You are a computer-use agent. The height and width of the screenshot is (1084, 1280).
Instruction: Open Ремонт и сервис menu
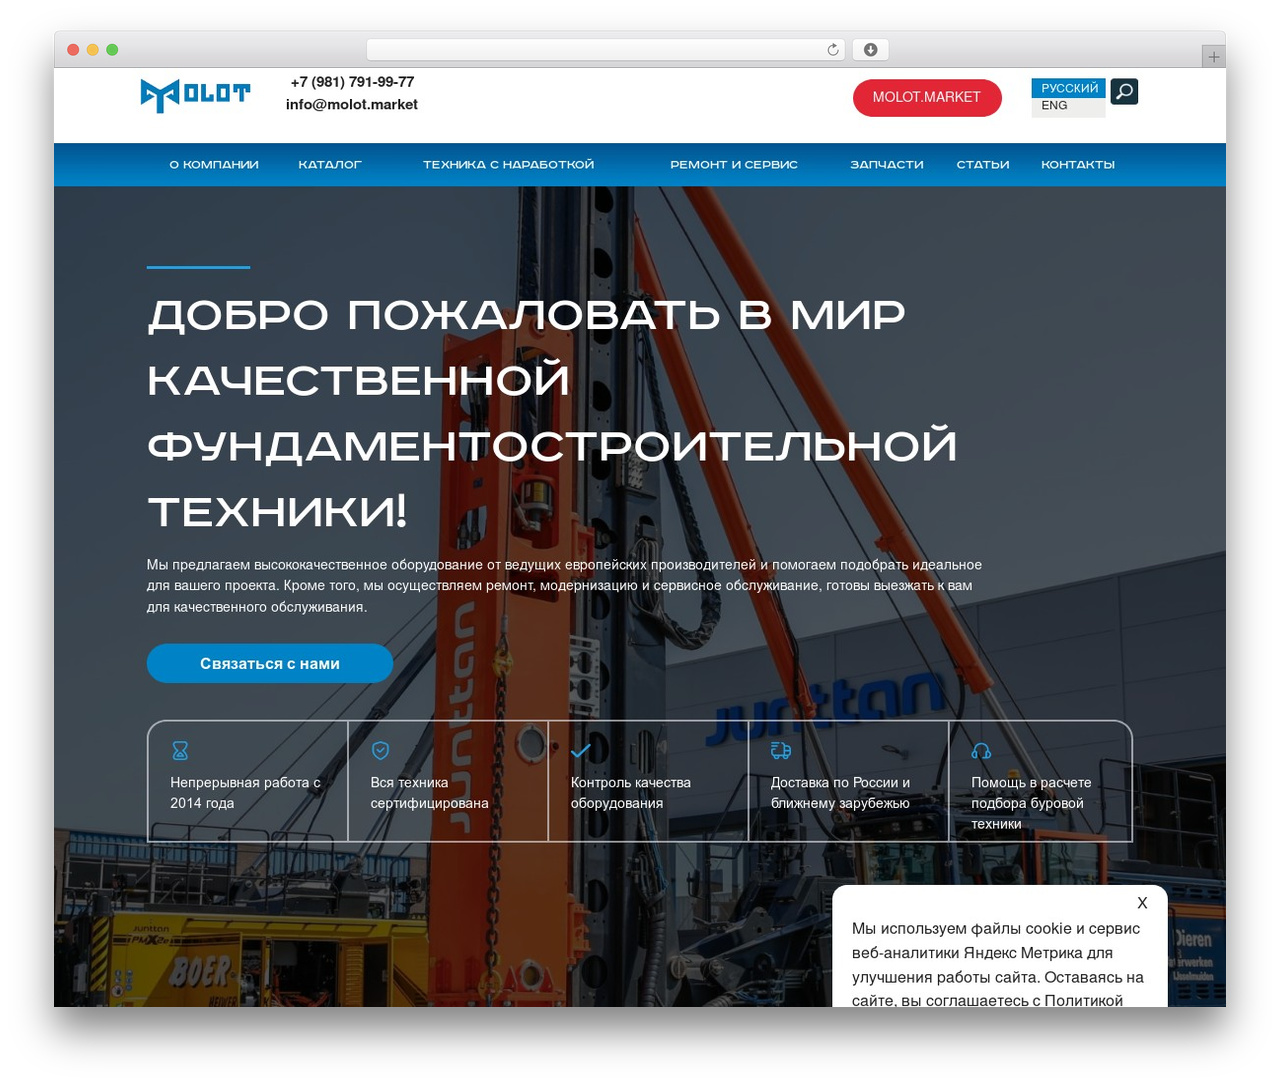(734, 165)
